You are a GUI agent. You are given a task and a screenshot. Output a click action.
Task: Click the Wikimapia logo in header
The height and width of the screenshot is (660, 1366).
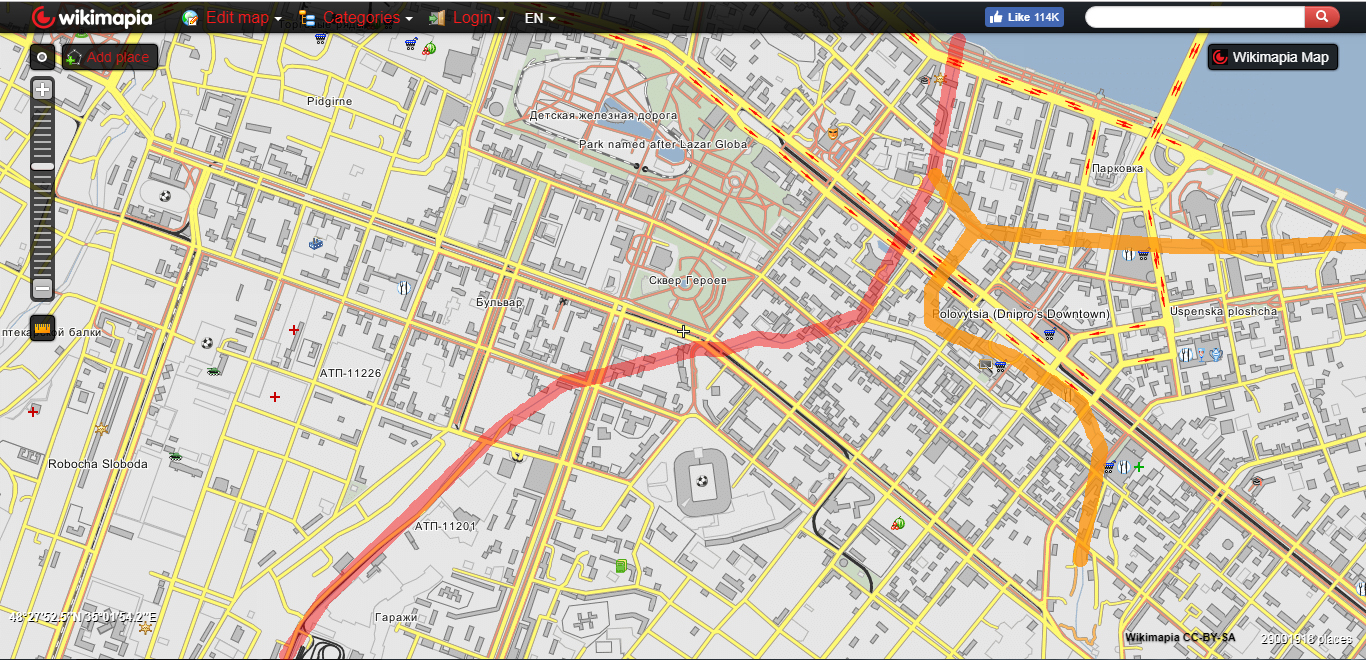[91, 17]
